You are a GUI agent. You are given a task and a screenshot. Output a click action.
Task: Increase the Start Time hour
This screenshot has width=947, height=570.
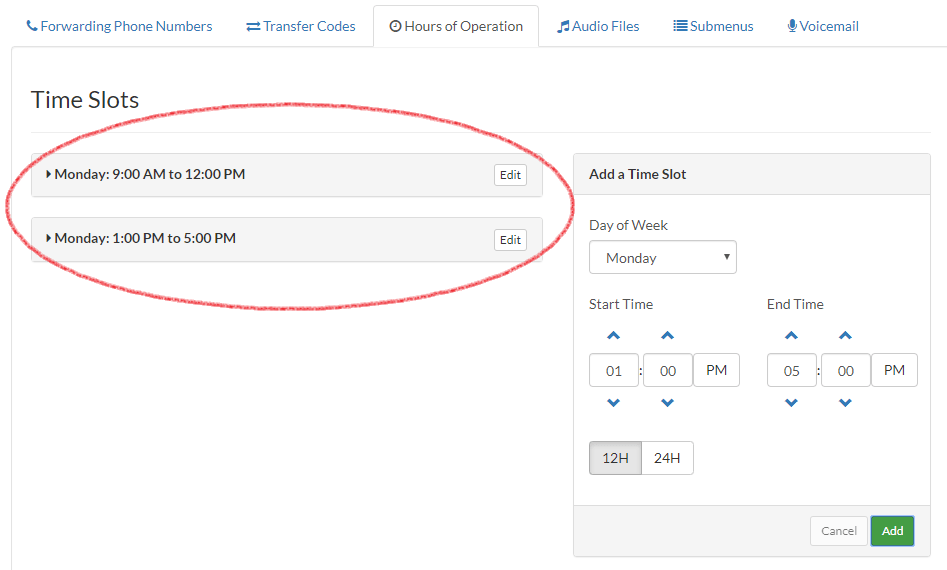614,336
